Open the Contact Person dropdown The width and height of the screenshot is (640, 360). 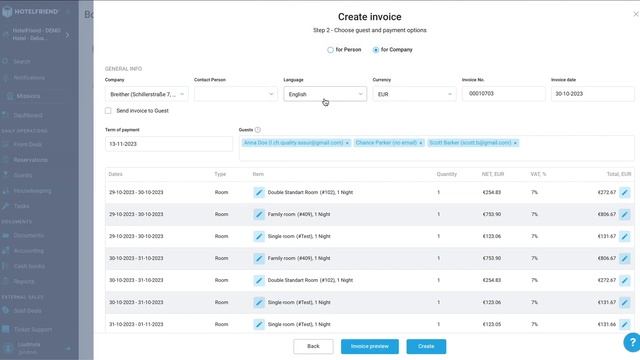[x=236, y=94]
